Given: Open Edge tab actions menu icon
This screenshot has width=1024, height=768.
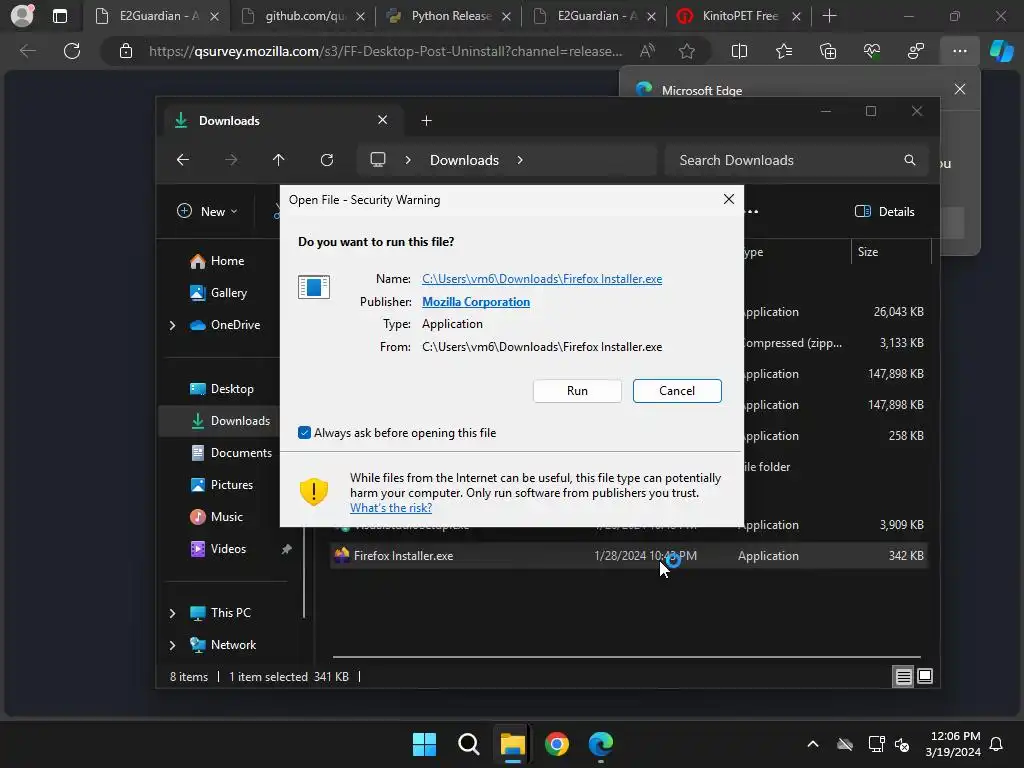Looking at the screenshot, I should (x=59, y=16).
